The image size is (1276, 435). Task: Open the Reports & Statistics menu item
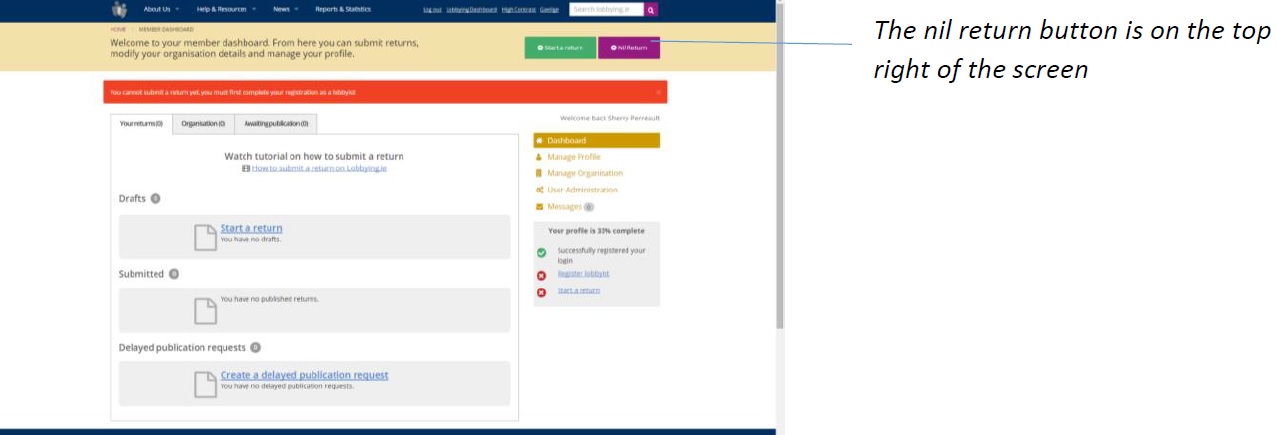click(342, 9)
